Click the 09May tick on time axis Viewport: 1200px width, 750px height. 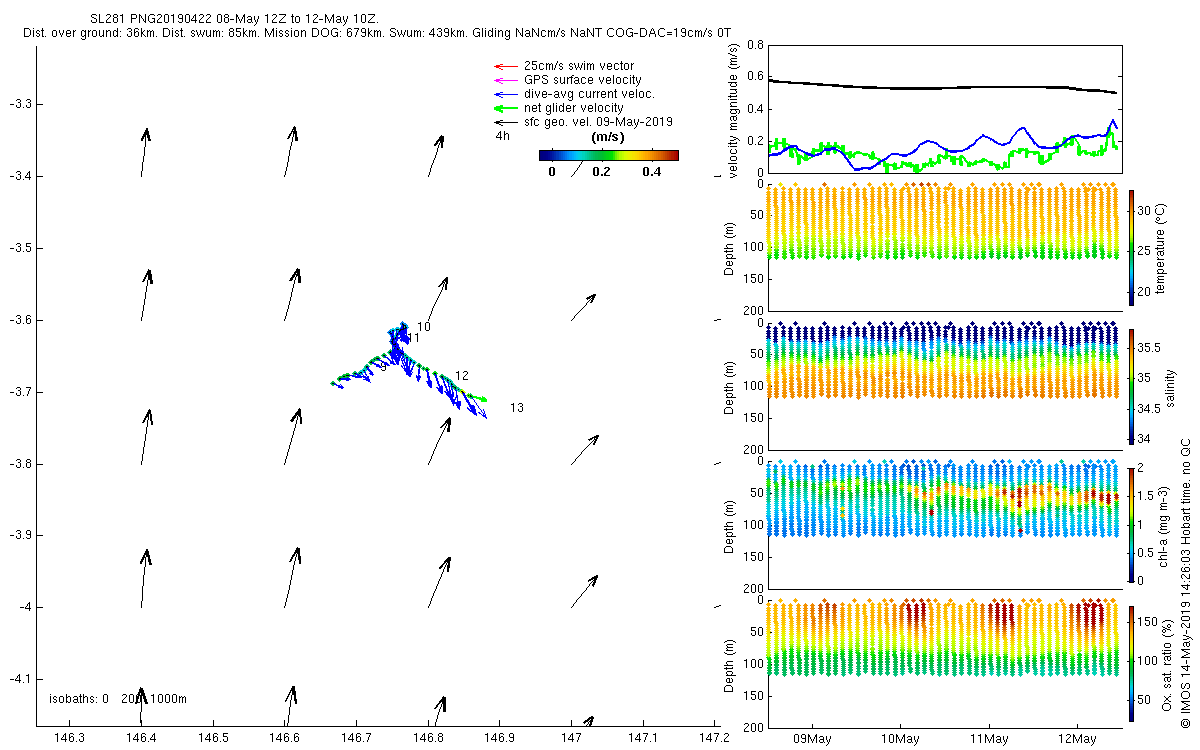pyautogui.click(x=812, y=740)
